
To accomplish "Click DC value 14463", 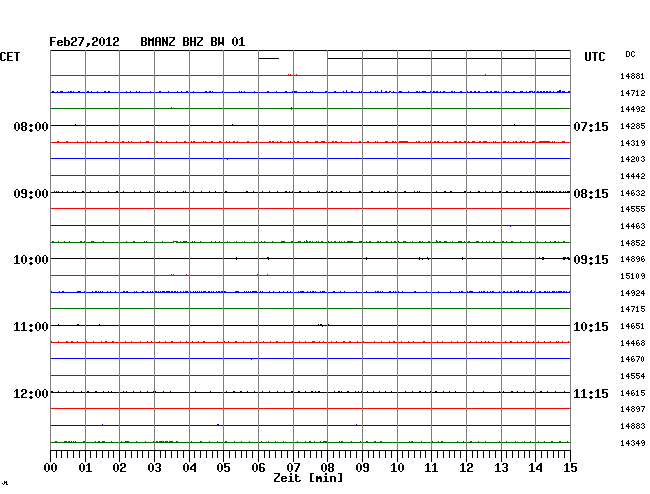I will [x=633, y=226].
